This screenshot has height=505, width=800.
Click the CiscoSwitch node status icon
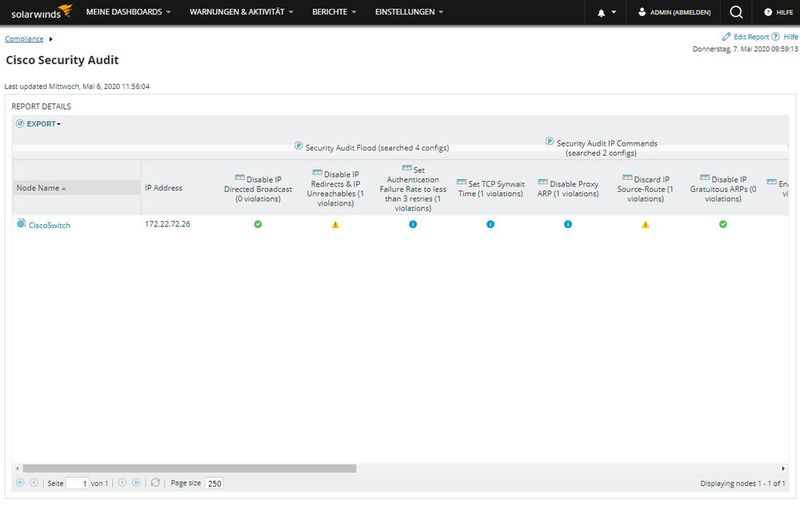[x=21, y=223]
